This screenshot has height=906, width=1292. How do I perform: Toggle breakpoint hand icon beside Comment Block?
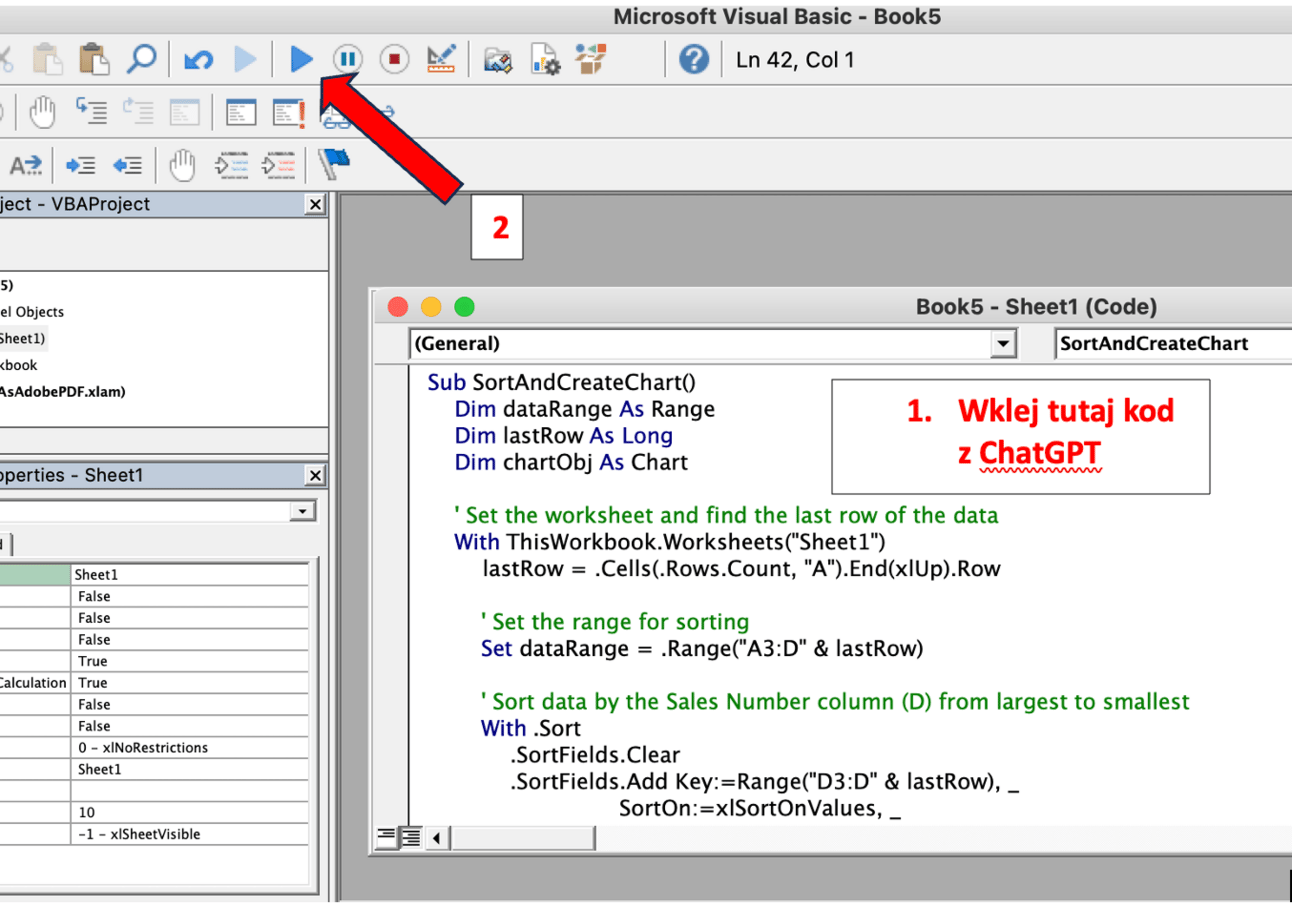[x=181, y=165]
